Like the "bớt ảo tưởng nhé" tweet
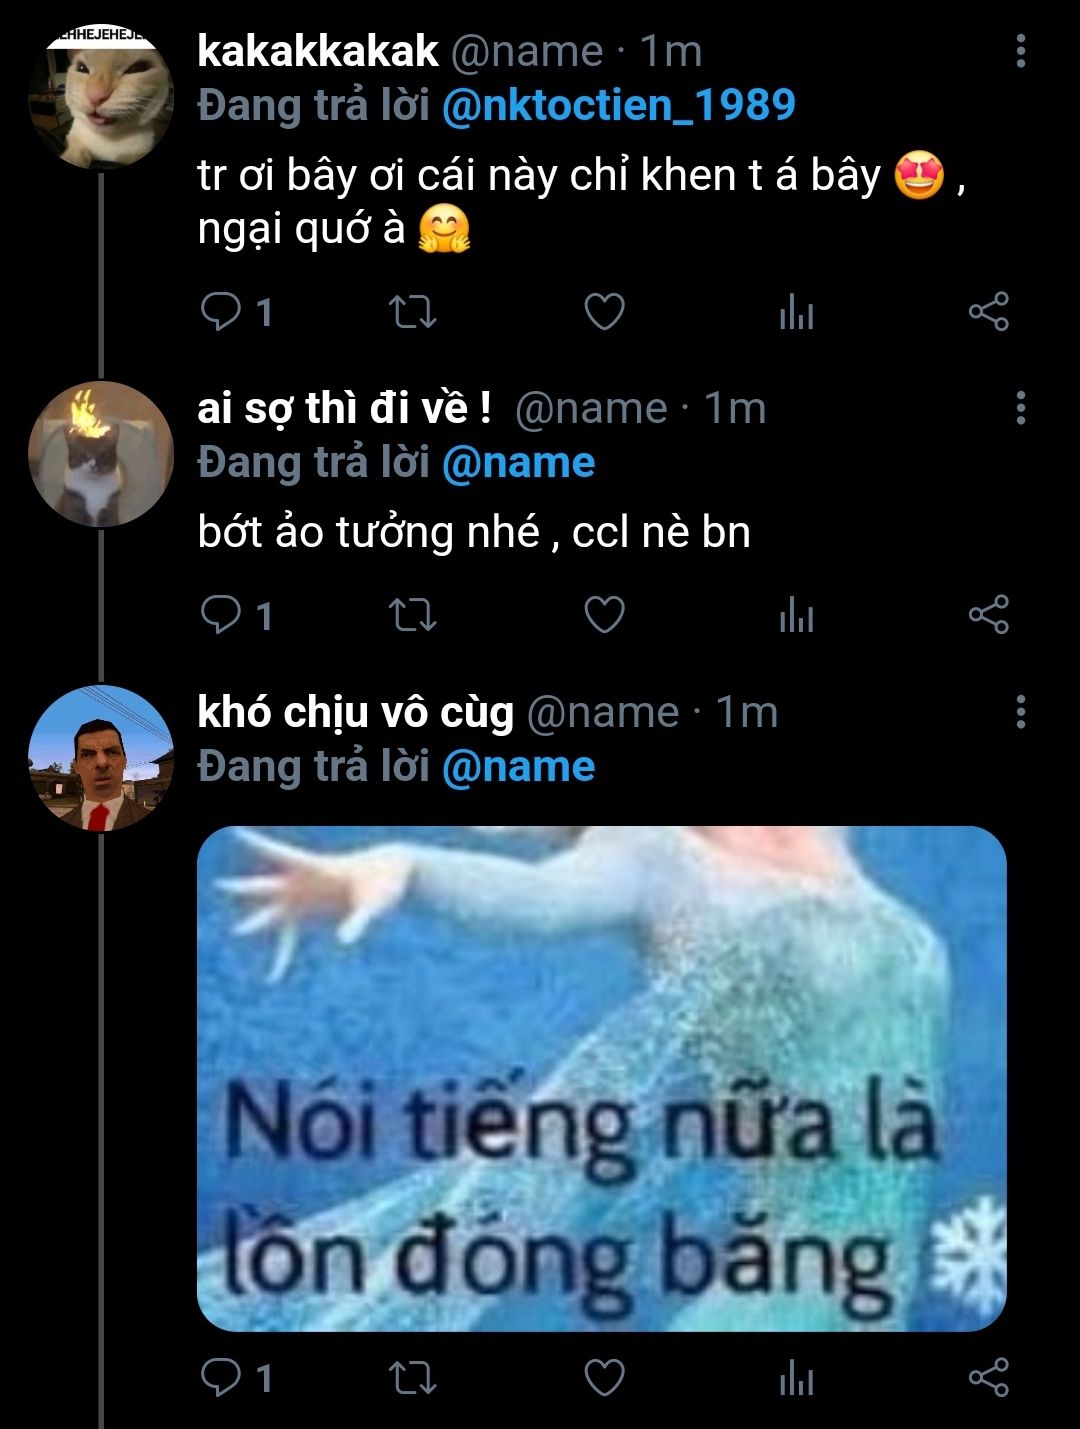The height and width of the screenshot is (1429, 1080). (x=604, y=615)
